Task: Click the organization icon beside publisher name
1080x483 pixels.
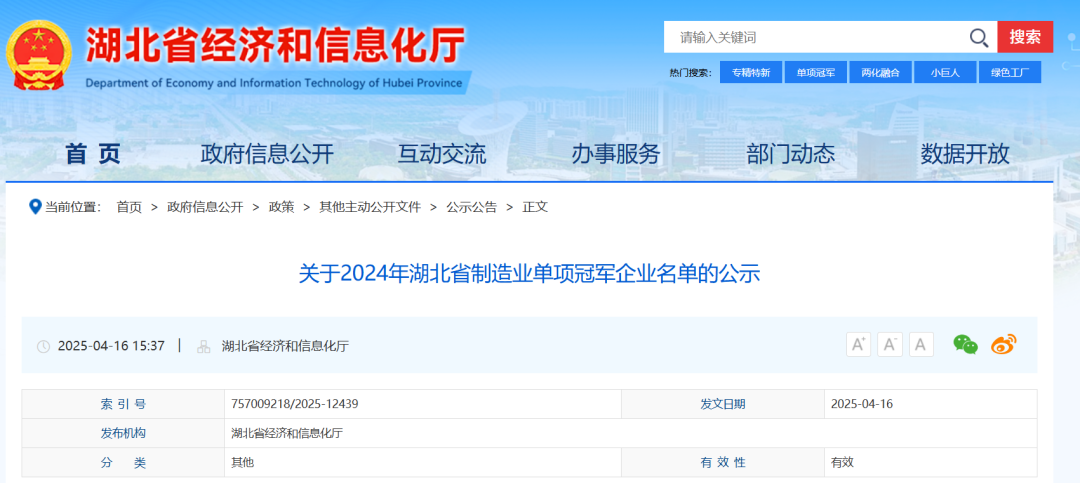Action: coord(203,347)
